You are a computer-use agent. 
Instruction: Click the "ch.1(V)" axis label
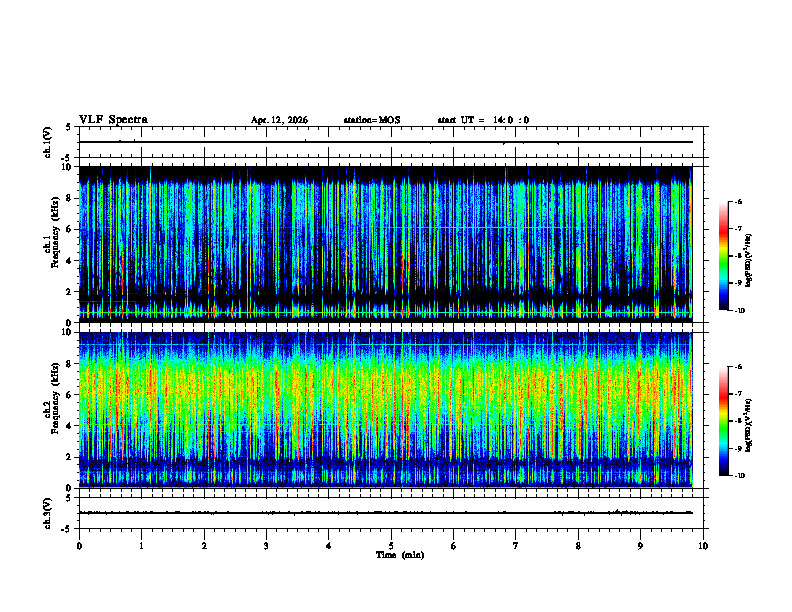click(x=48, y=142)
